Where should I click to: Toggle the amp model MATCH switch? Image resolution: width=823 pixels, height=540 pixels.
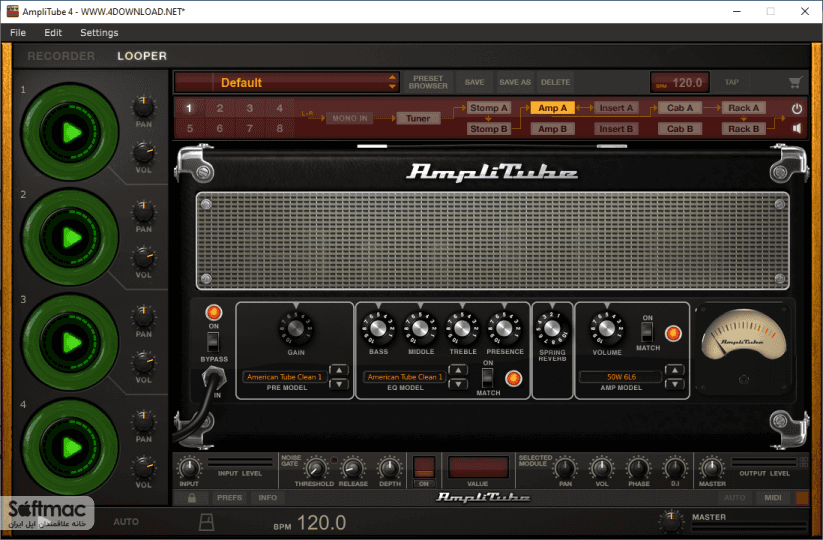coord(647,332)
